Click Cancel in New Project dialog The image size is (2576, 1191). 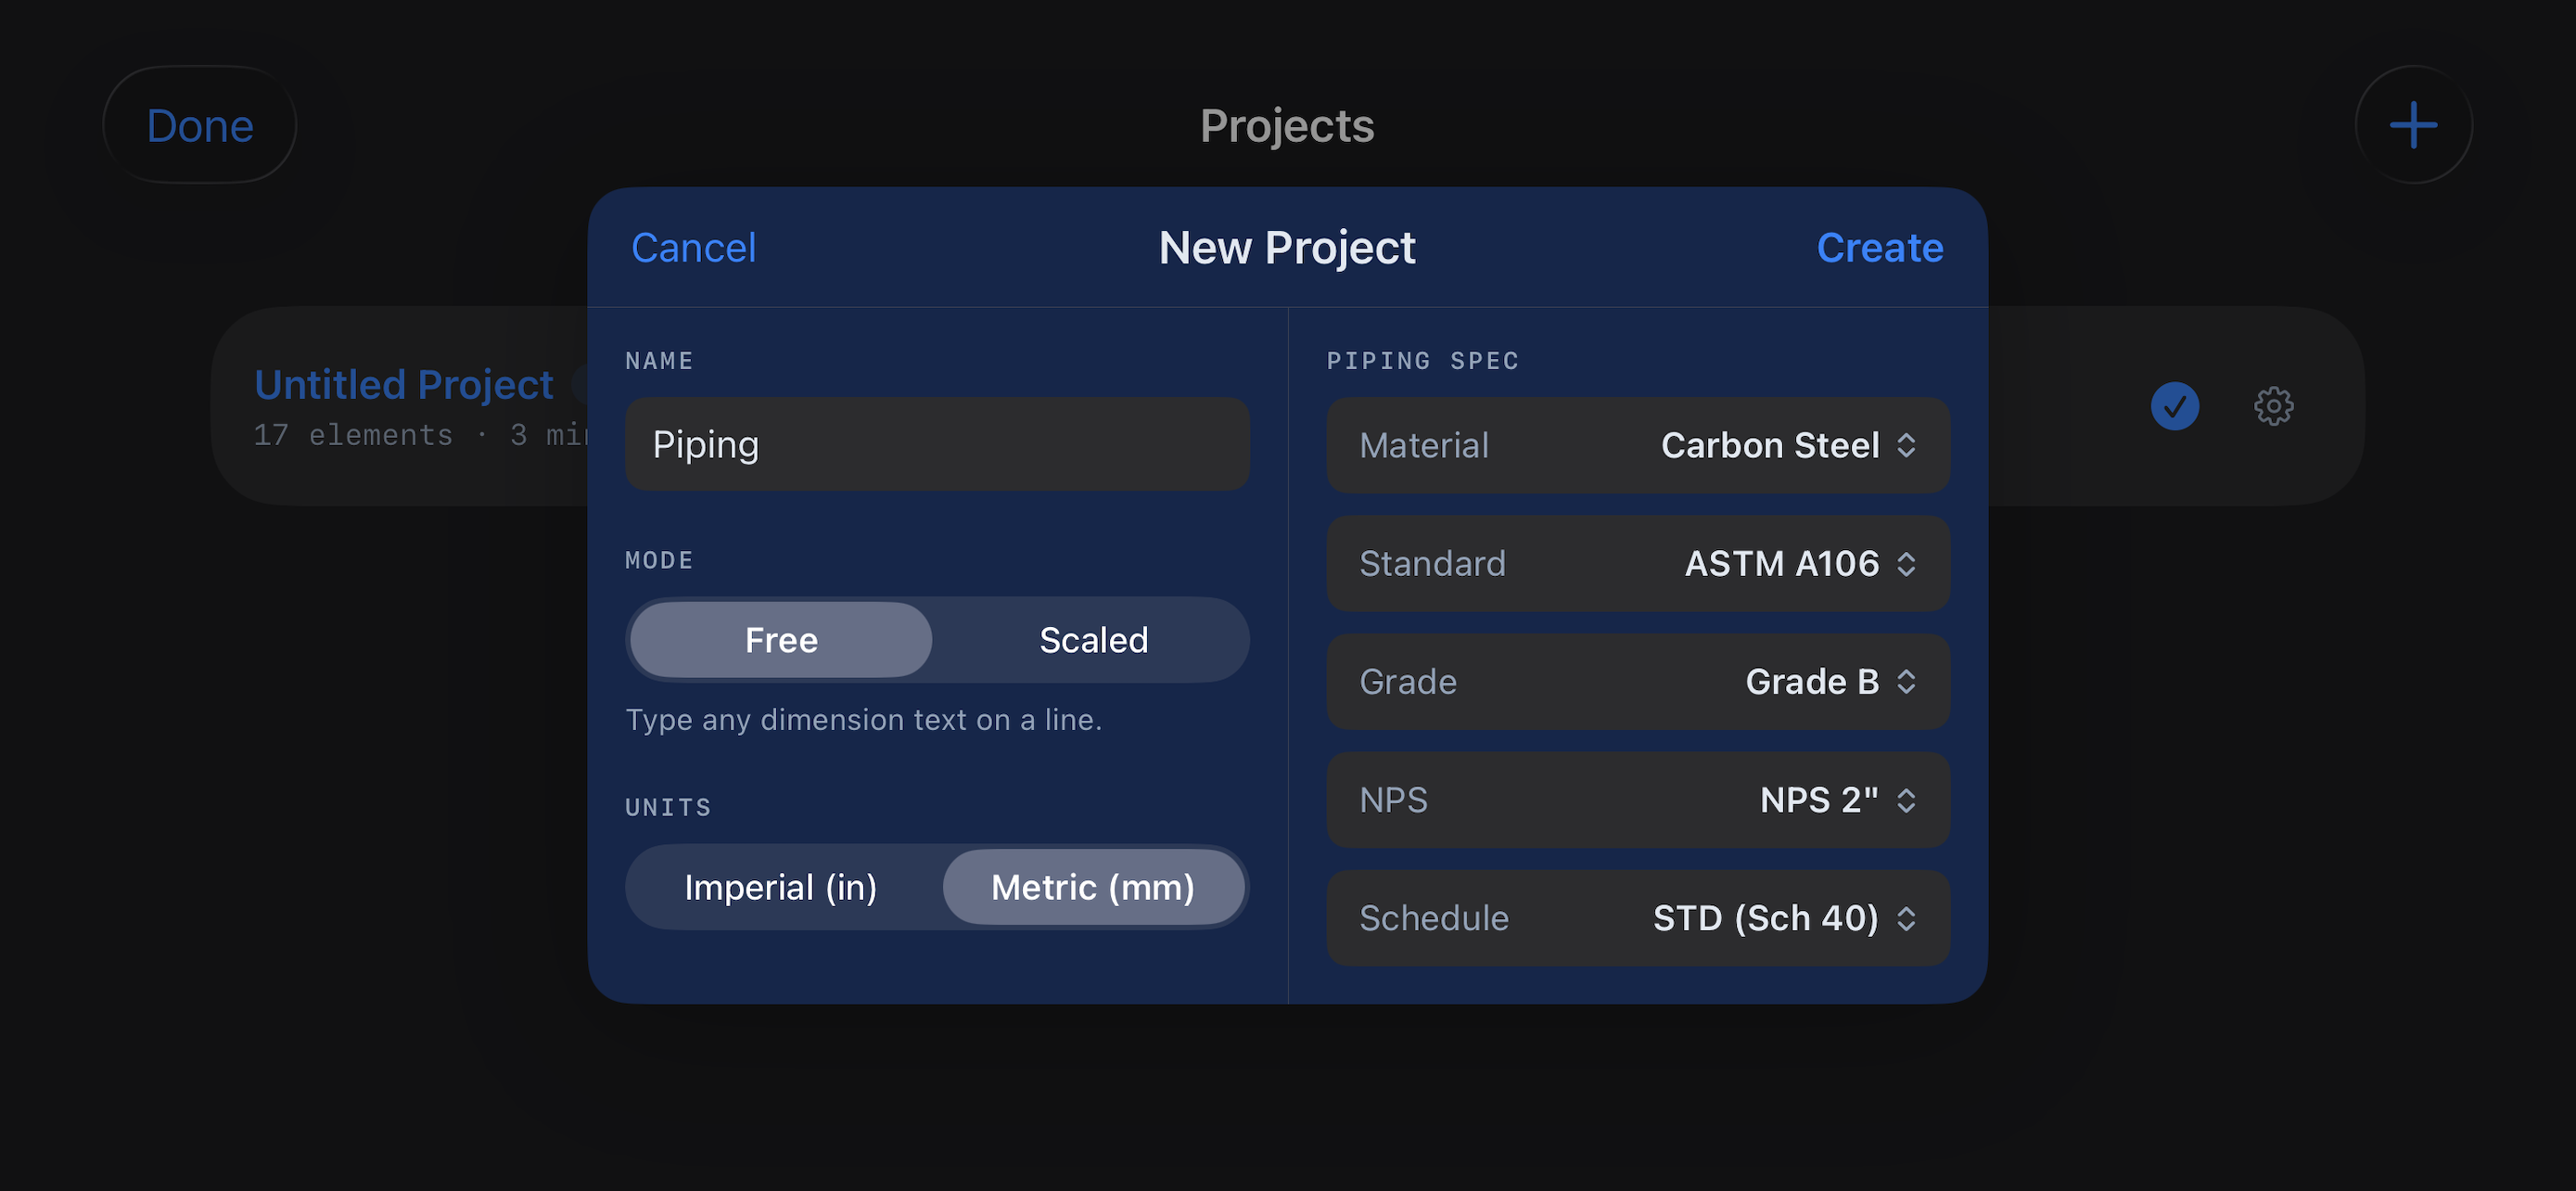pyautogui.click(x=693, y=247)
